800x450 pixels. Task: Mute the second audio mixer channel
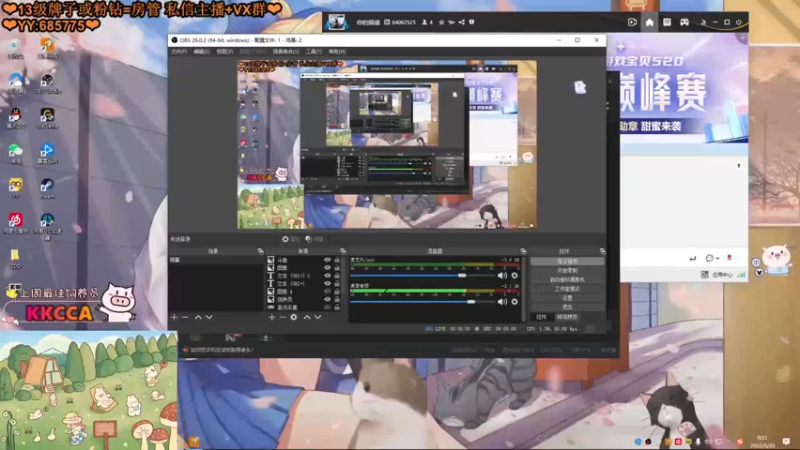(502, 302)
